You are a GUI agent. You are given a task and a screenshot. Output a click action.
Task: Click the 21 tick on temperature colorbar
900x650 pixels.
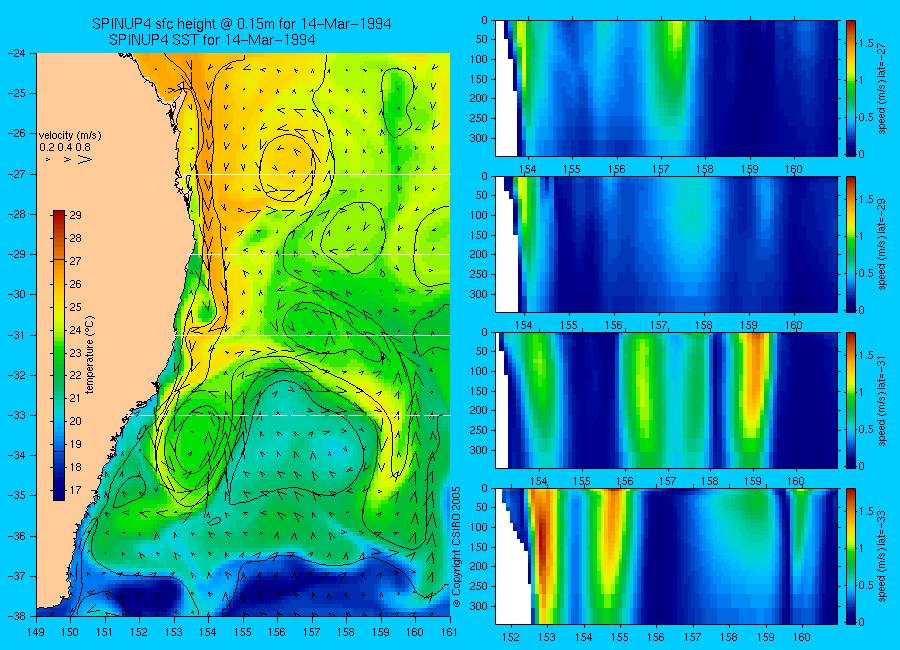pos(75,398)
